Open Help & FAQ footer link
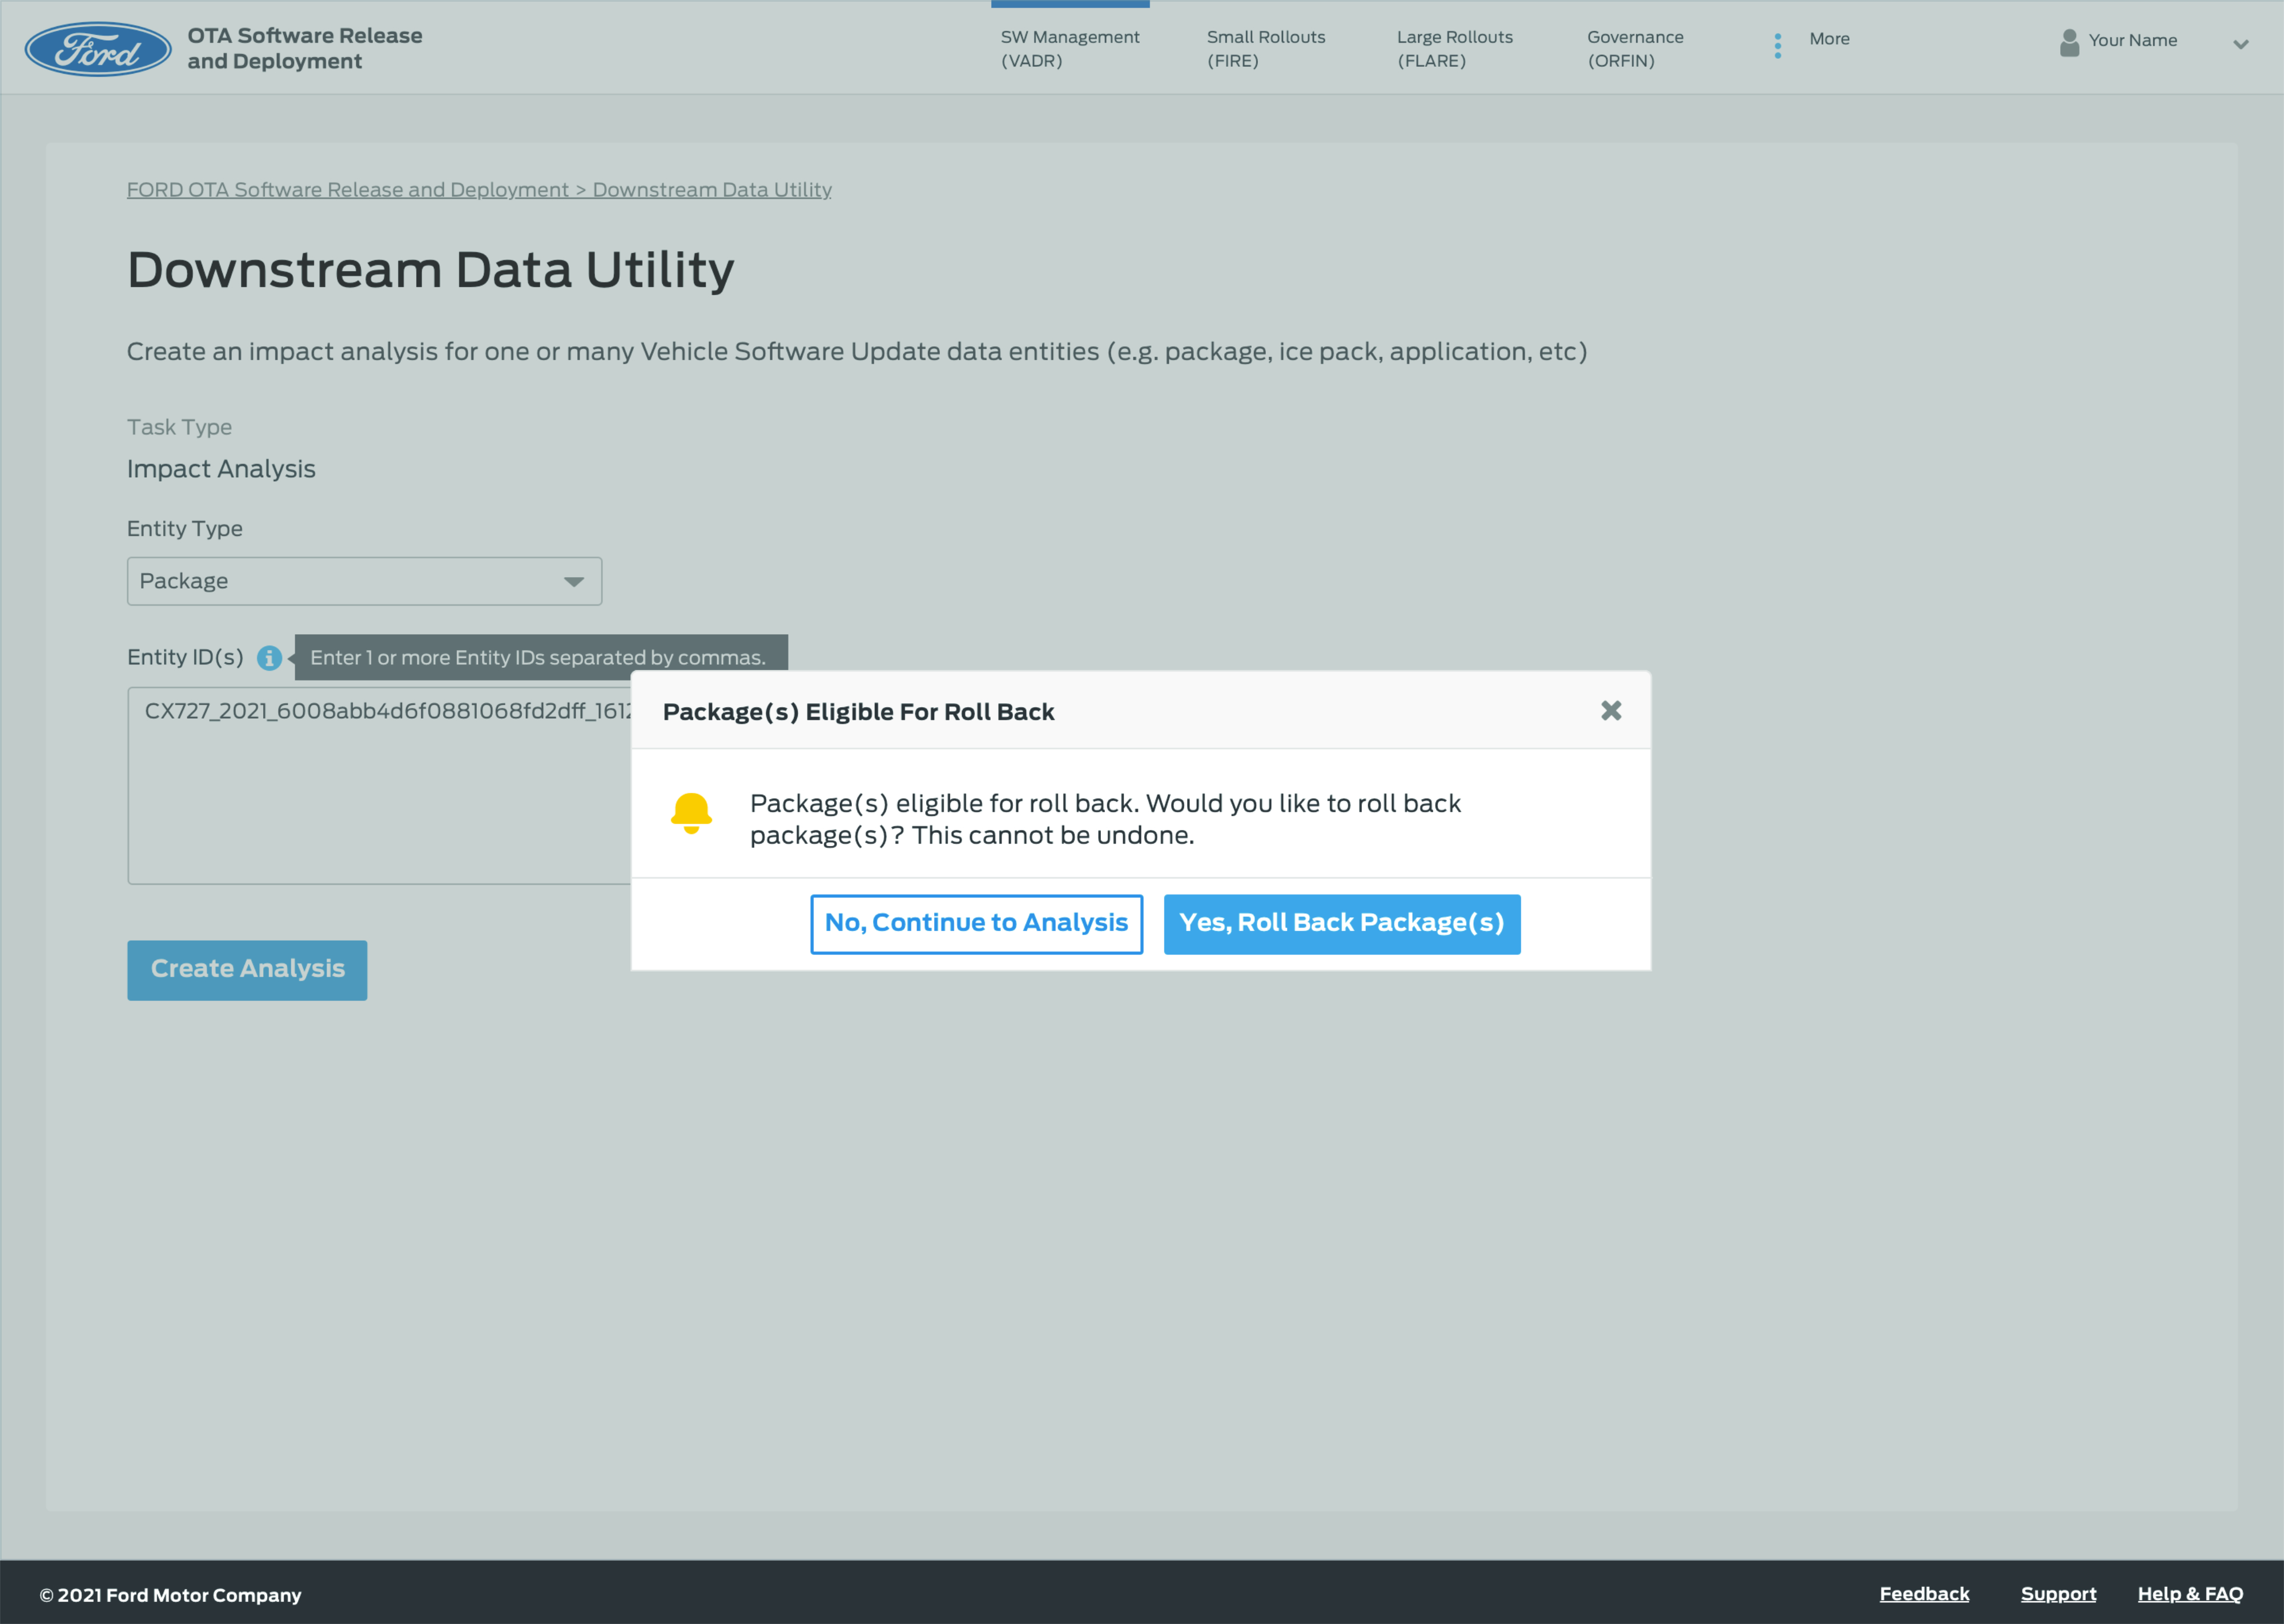This screenshot has width=2284, height=1624. [x=2189, y=1593]
